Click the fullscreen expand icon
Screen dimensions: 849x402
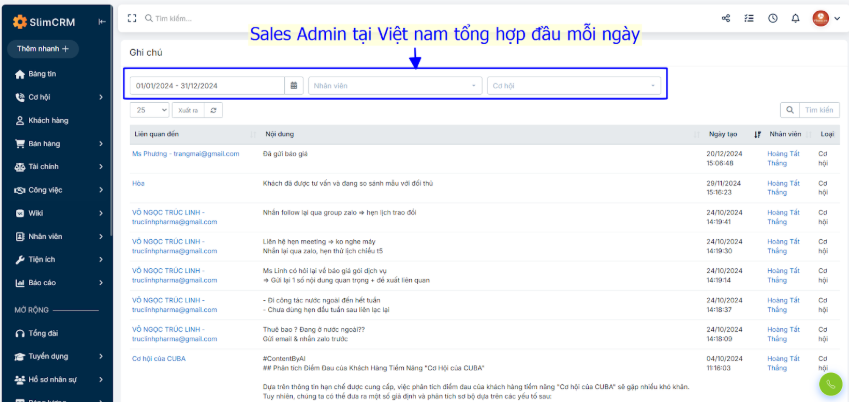132,18
